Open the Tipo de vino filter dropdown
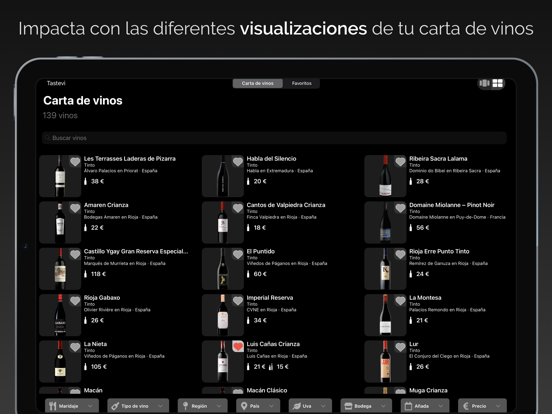Image resolution: width=552 pixels, height=414 pixels. (x=138, y=406)
